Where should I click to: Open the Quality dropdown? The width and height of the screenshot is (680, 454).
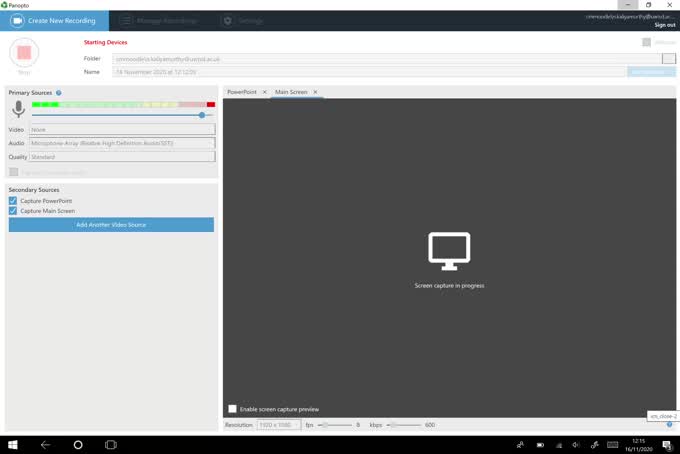(x=122, y=157)
